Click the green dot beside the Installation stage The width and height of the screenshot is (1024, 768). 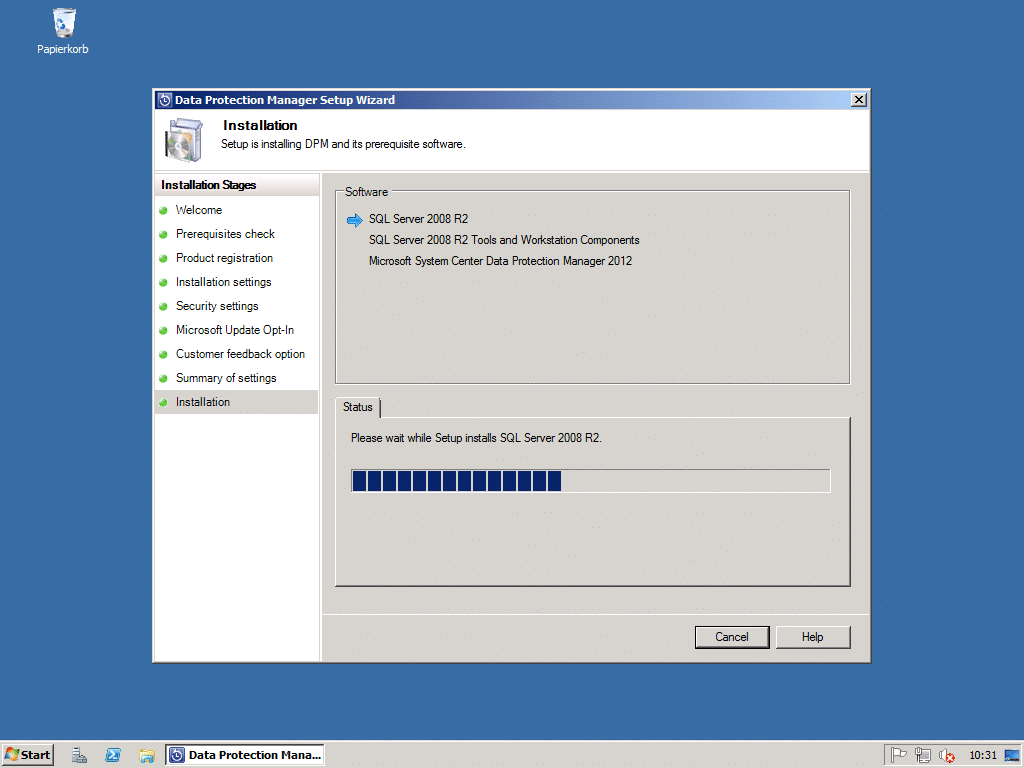pyautogui.click(x=163, y=402)
